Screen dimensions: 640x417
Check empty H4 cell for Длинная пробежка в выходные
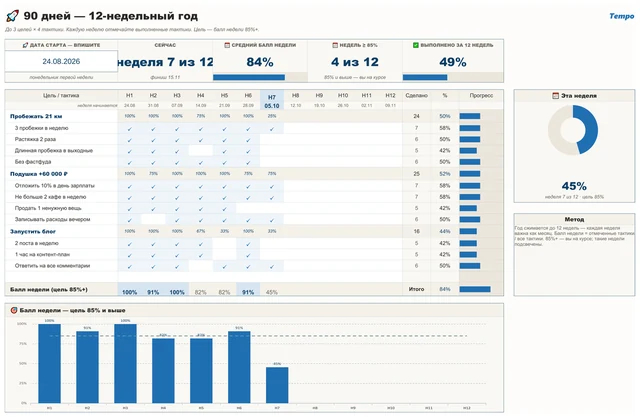point(200,151)
